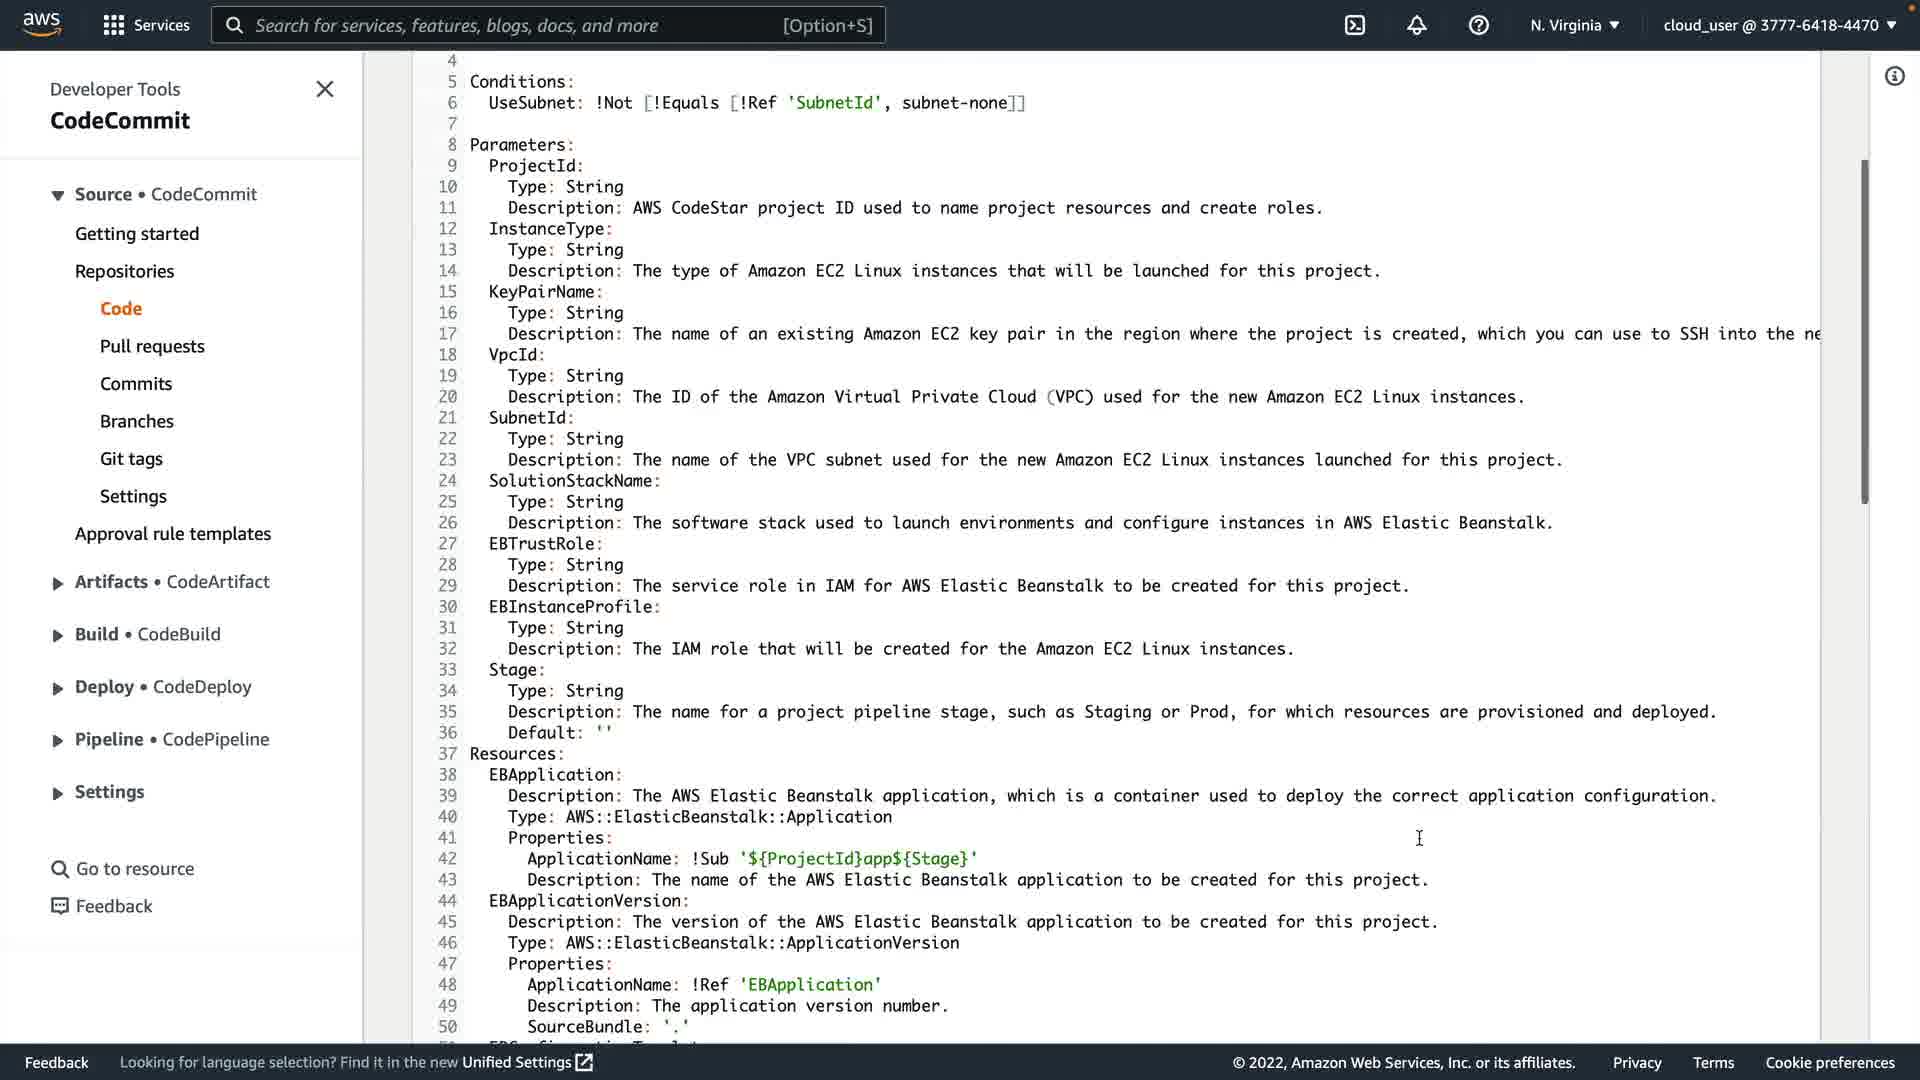This screenshot has width=1920, height=1080.
Task: Open the notifications bell
Action: pyautogui.click(x=1416, y=25)
